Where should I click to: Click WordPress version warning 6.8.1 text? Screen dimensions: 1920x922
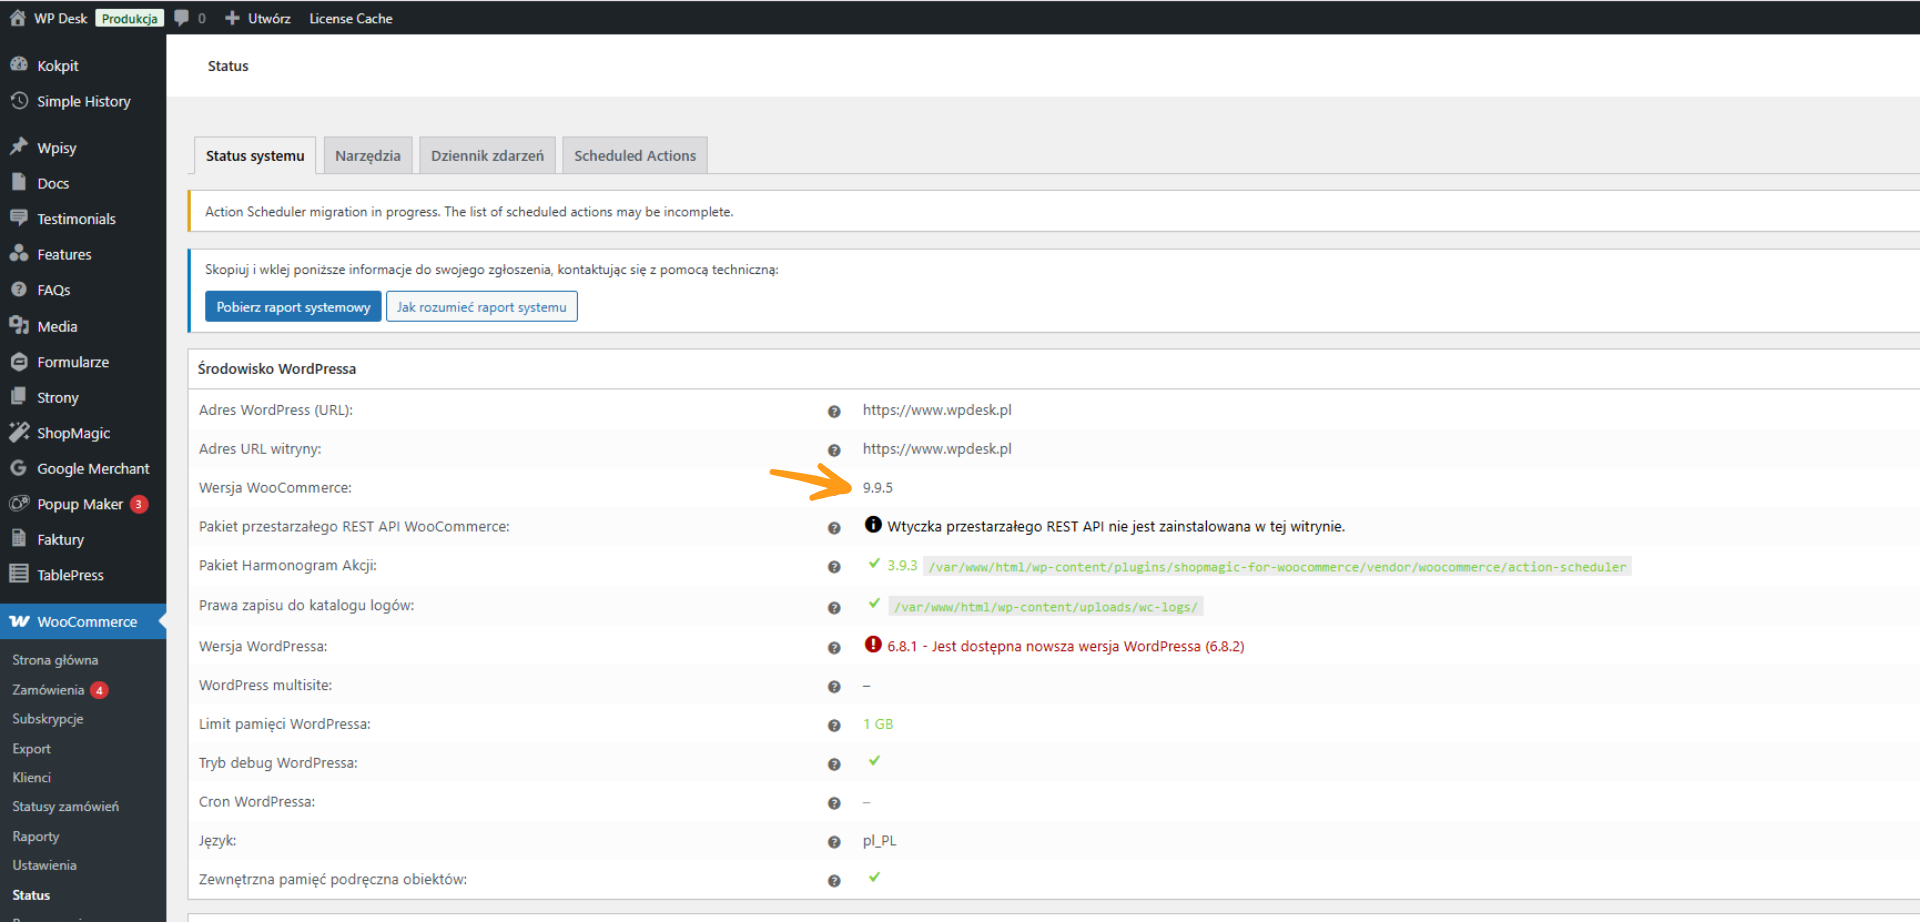tap(1066, 646)
